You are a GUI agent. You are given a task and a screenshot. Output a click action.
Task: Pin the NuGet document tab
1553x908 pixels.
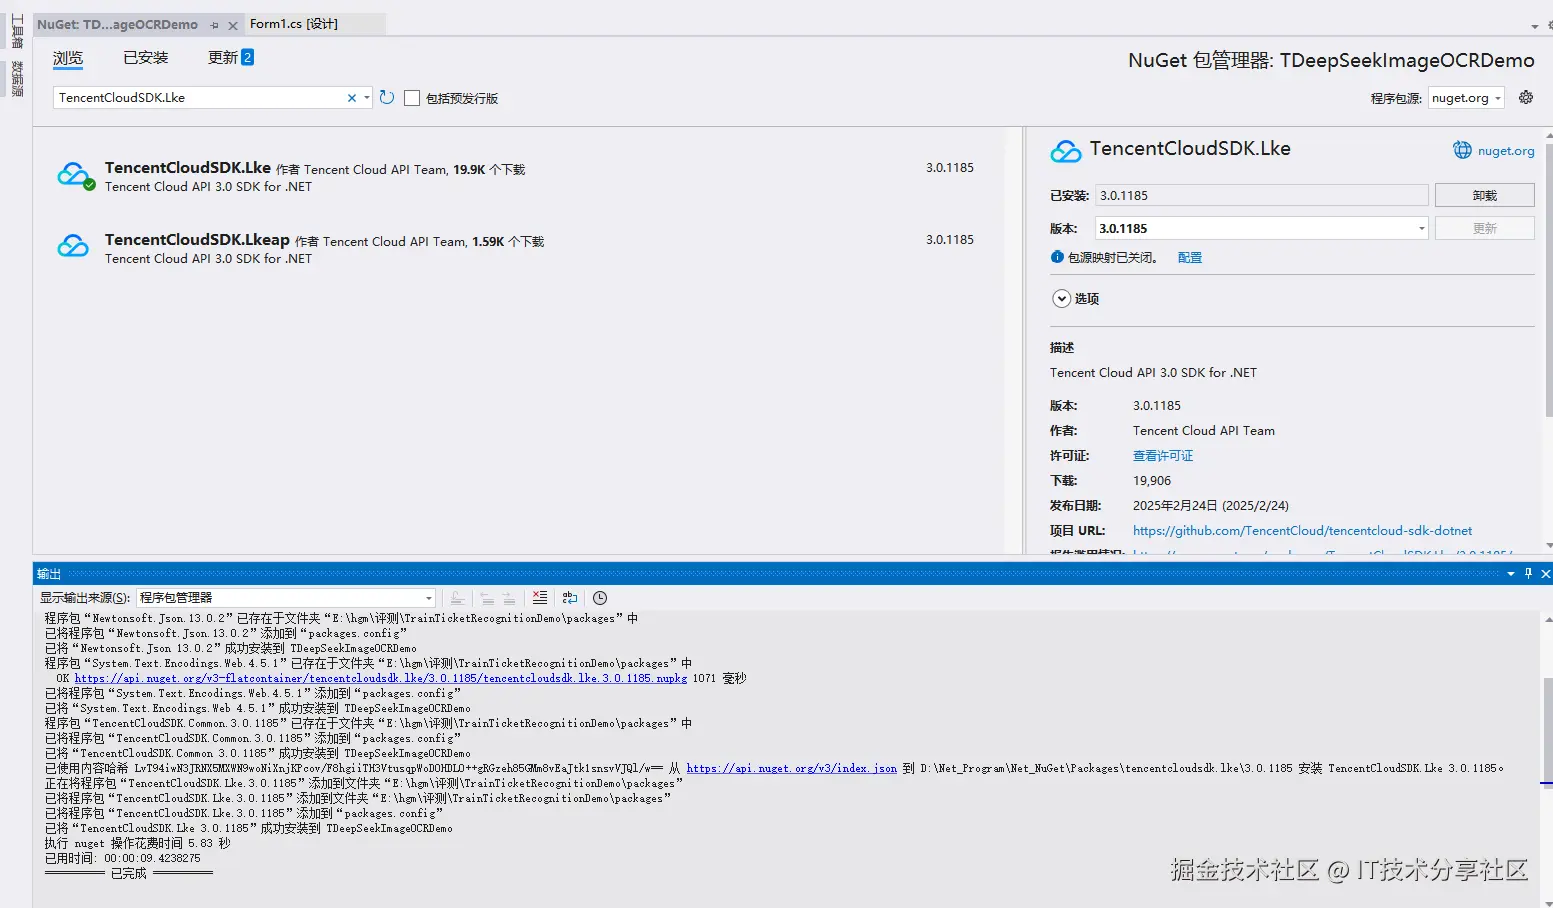[214, 25]
